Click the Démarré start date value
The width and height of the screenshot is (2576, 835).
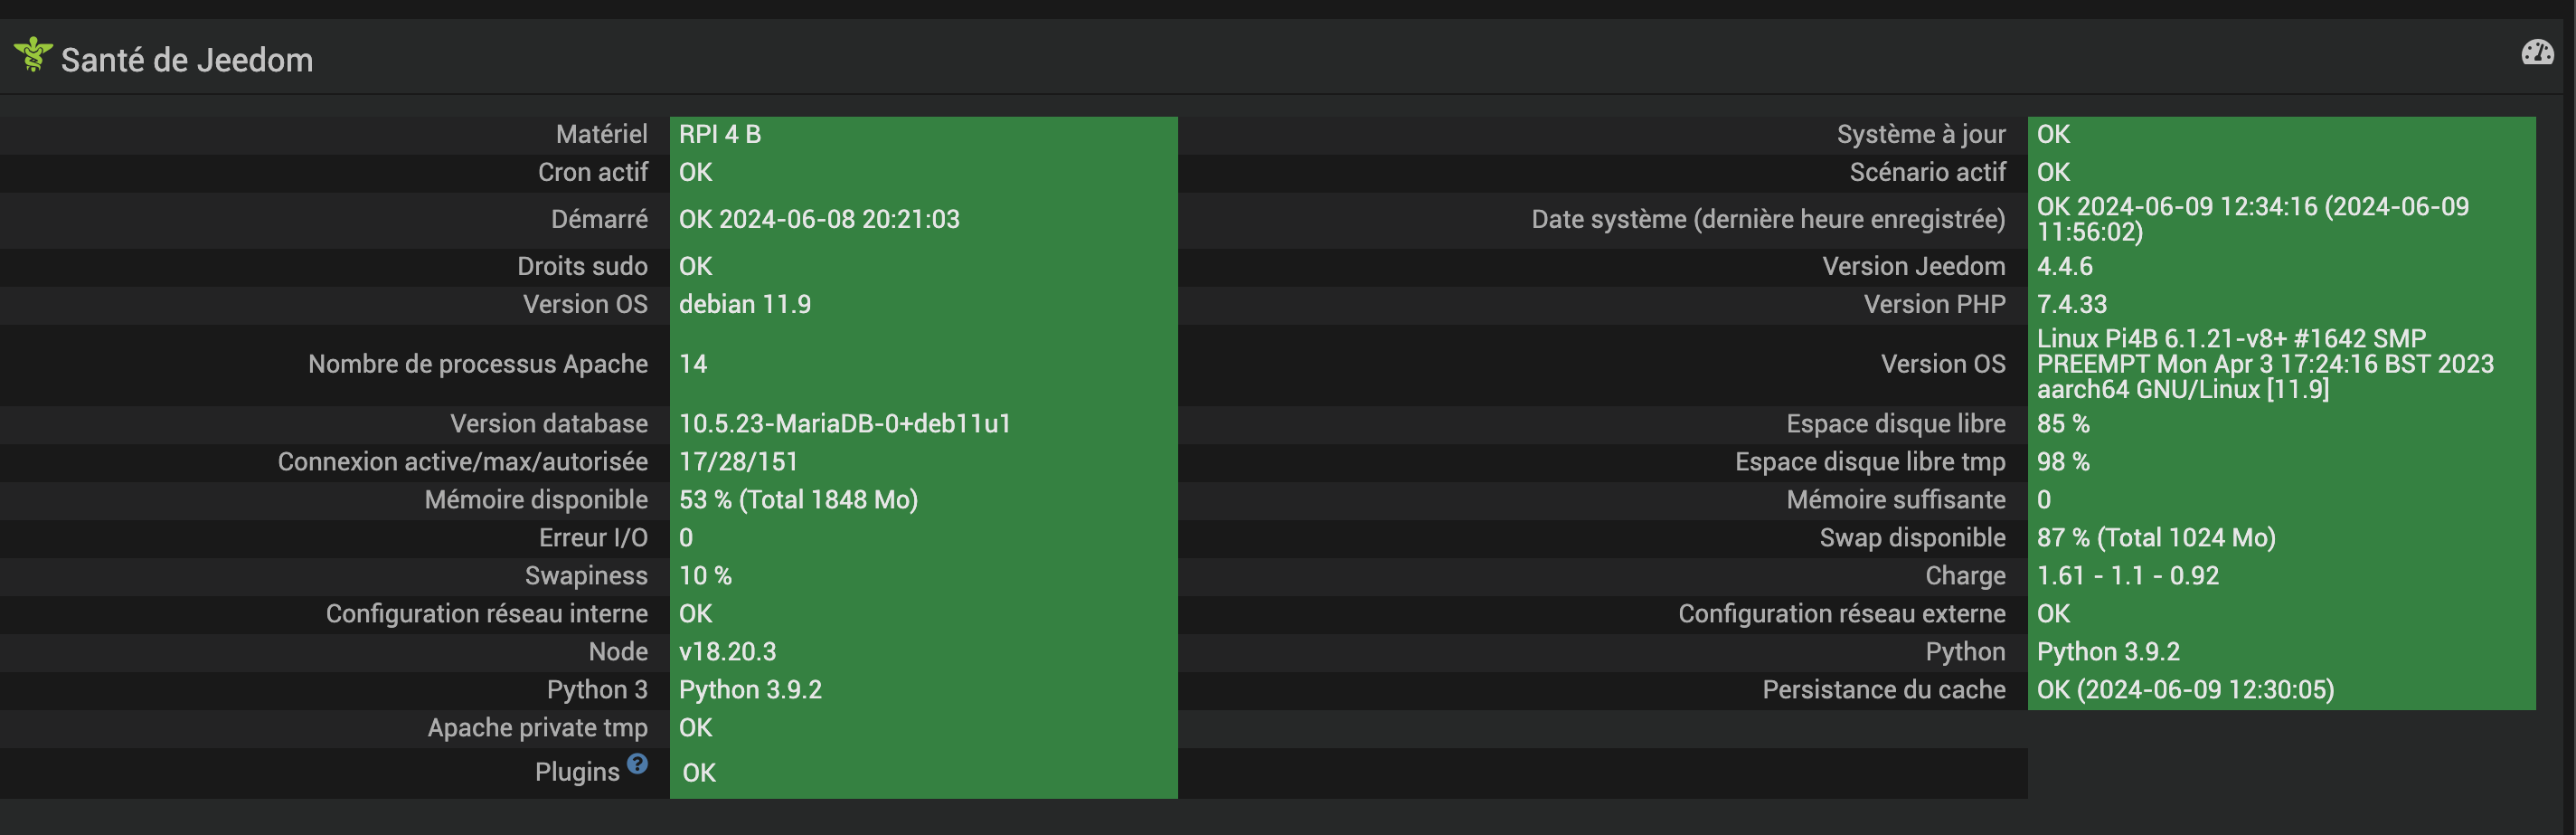pos(819,219)
